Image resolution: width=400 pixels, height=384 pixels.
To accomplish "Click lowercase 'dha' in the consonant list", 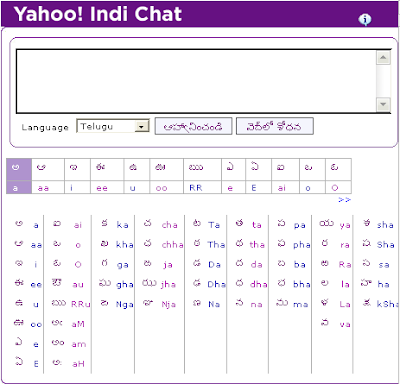I will [259, 285].
